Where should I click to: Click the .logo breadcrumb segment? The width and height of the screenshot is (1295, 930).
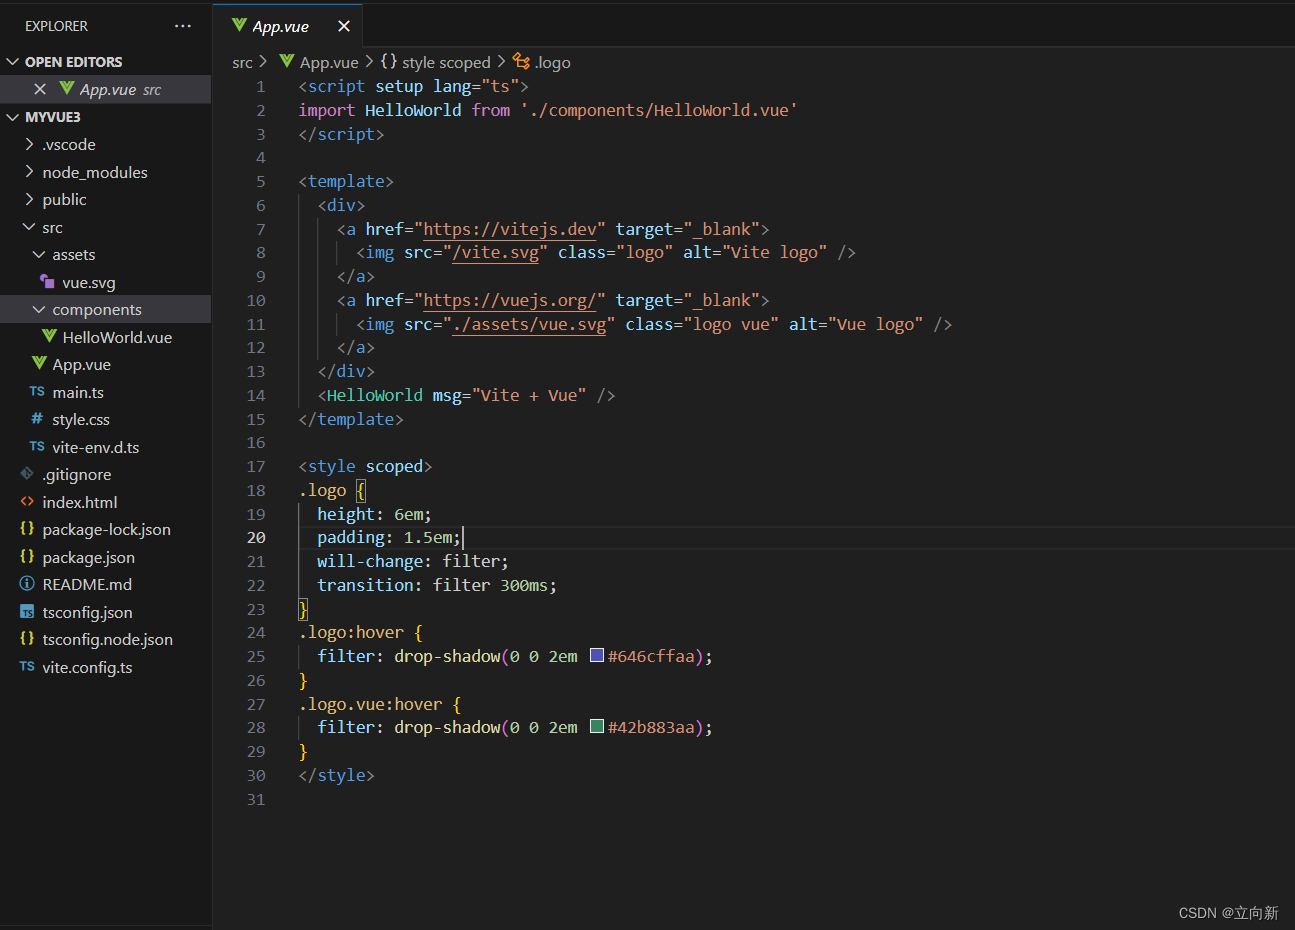(x=552, y=62)
